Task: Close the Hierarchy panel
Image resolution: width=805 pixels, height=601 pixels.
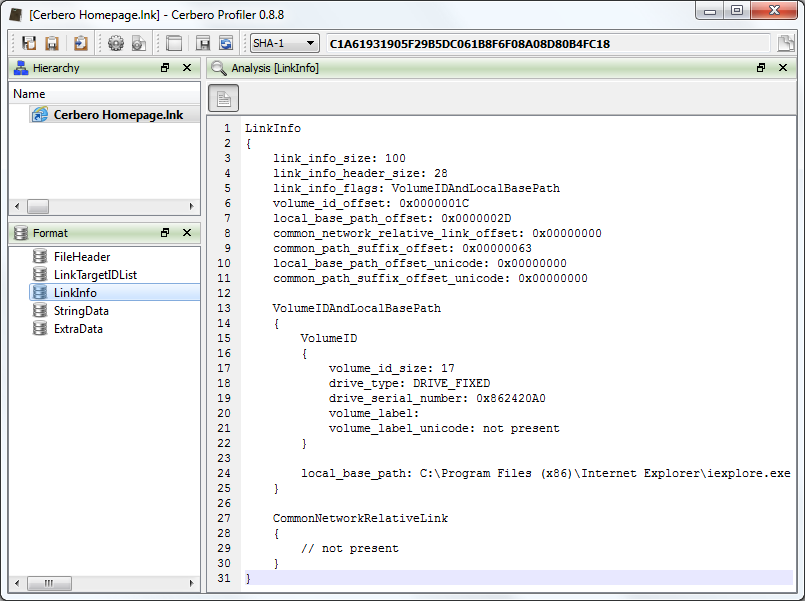Action: 187,68
